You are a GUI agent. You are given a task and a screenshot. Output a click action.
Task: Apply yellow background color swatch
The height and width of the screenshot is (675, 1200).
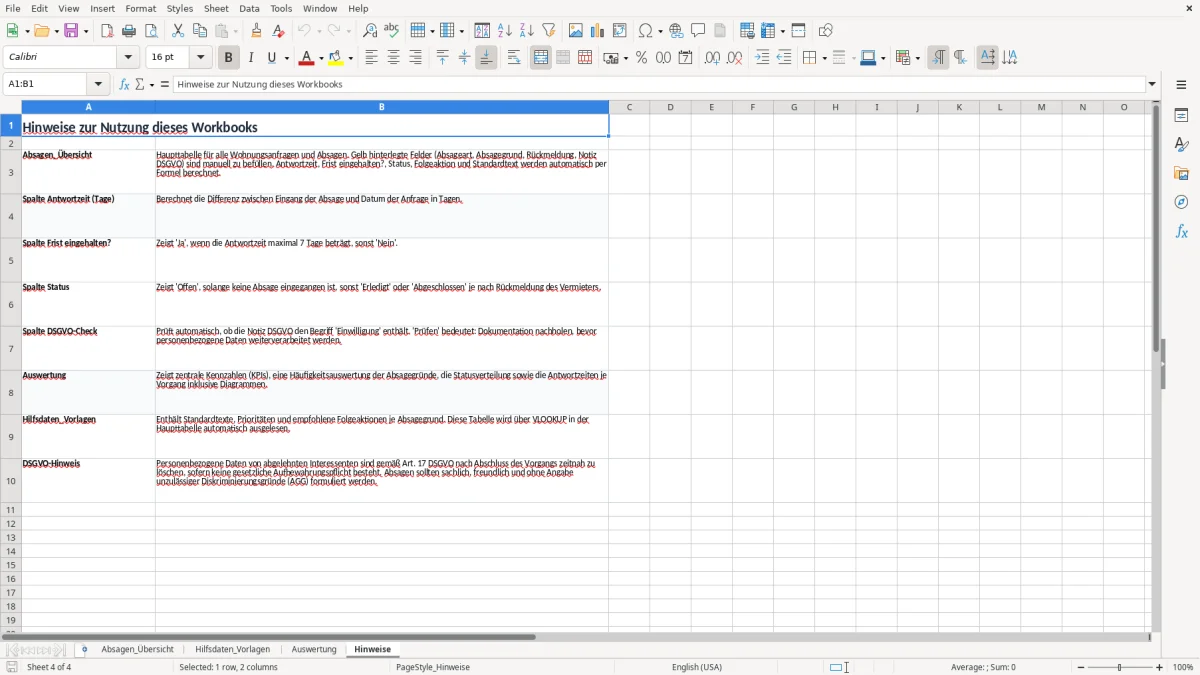[x=337, y=58]
